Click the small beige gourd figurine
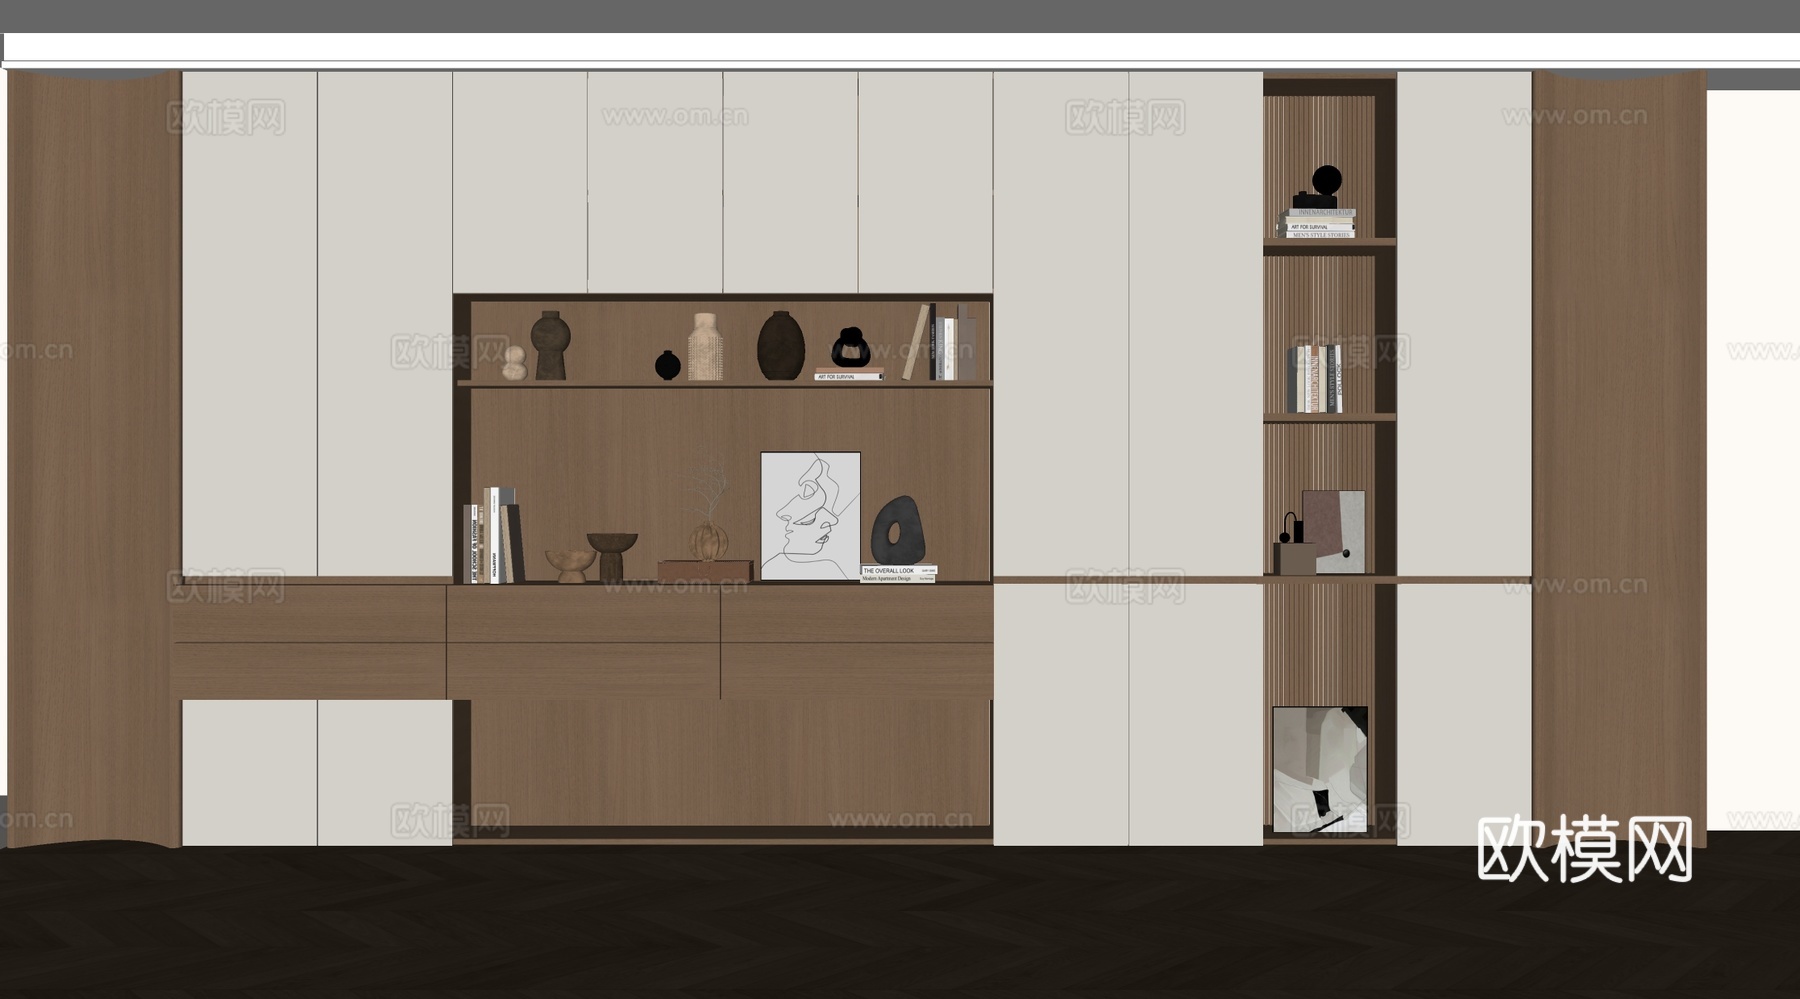The height and width of the screenshot is (999, 1800). pyautogui.click(x=514, y=364)
